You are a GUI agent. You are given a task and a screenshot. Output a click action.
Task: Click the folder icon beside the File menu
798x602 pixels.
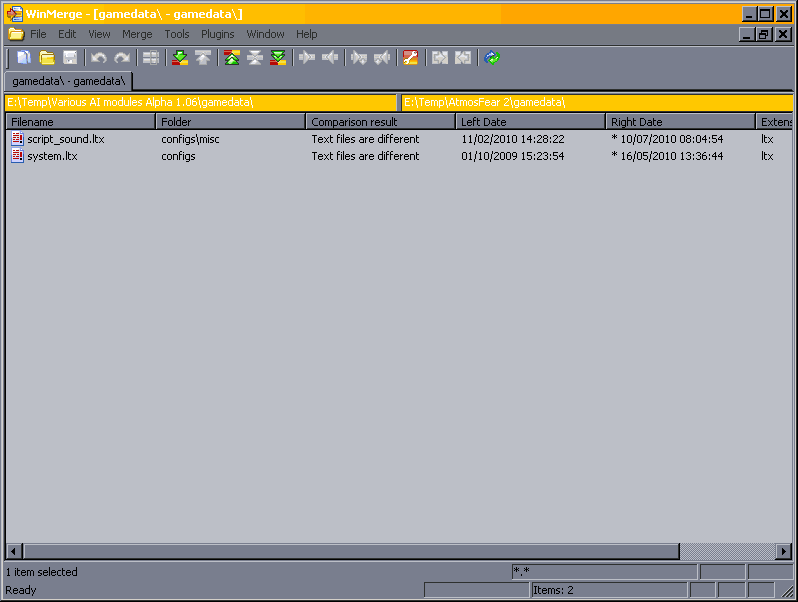[x=16, y=34]
